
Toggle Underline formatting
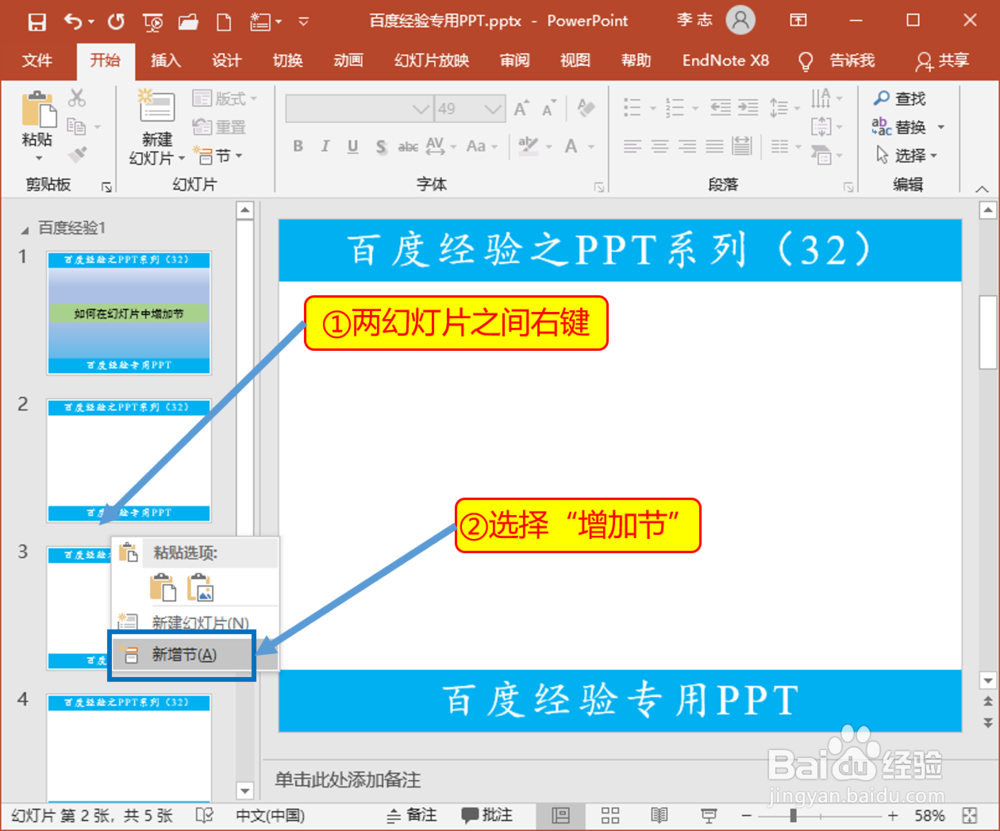[x=353, y=147]
